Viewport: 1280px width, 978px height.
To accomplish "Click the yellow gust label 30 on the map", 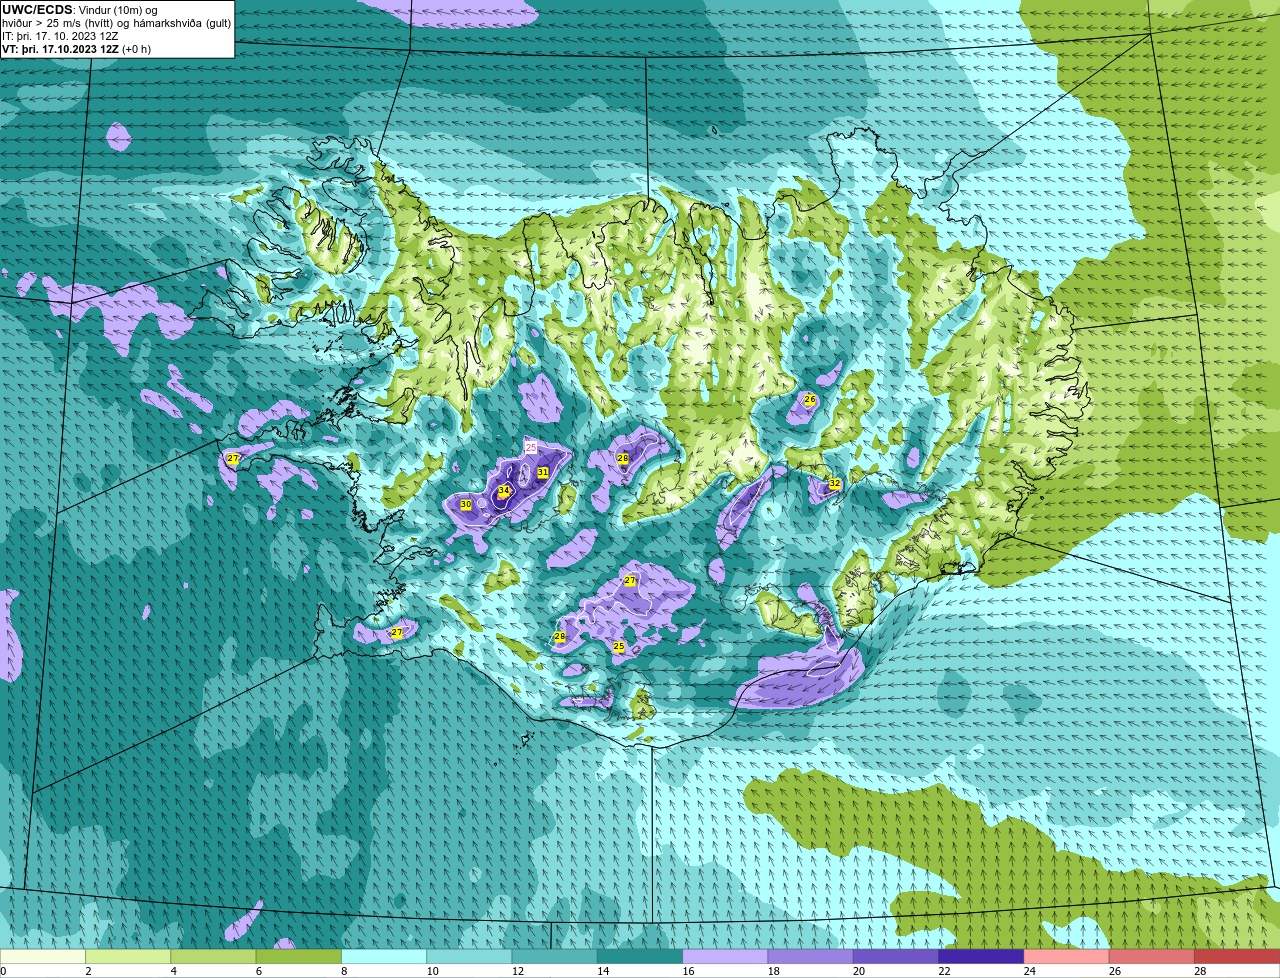I will click(466, 505).
